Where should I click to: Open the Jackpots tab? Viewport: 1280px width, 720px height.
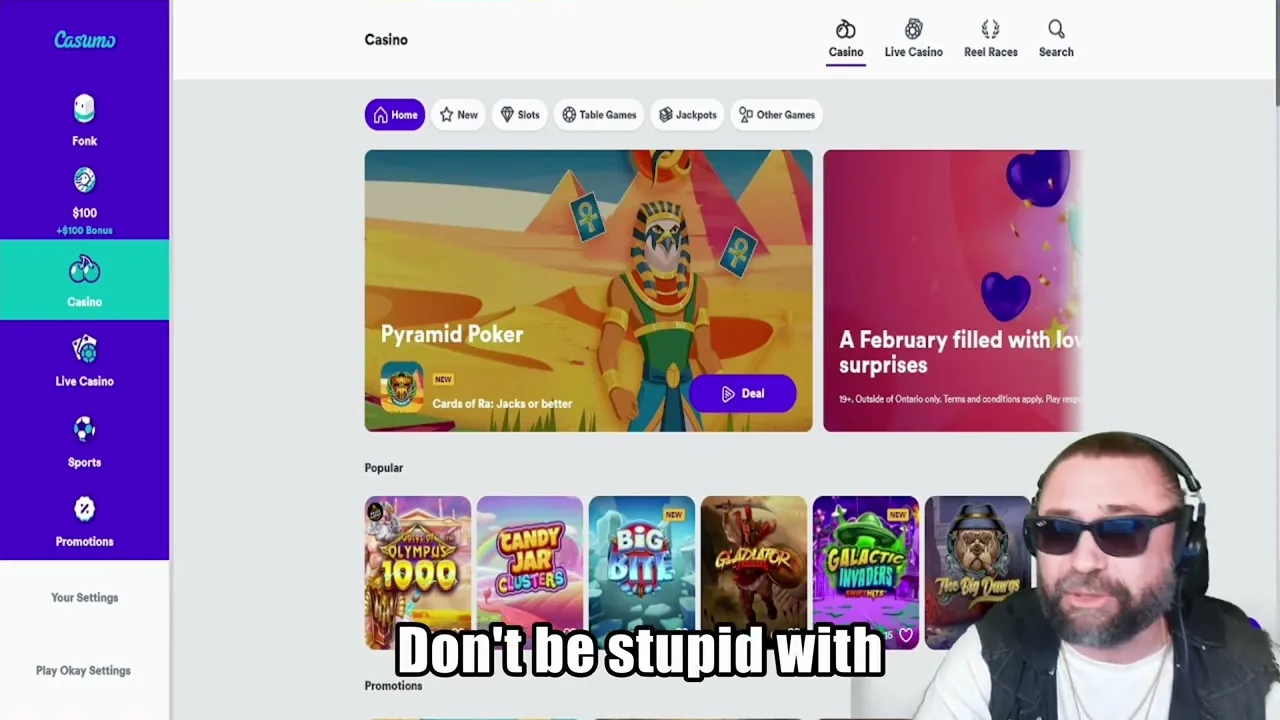coord(688,115)
